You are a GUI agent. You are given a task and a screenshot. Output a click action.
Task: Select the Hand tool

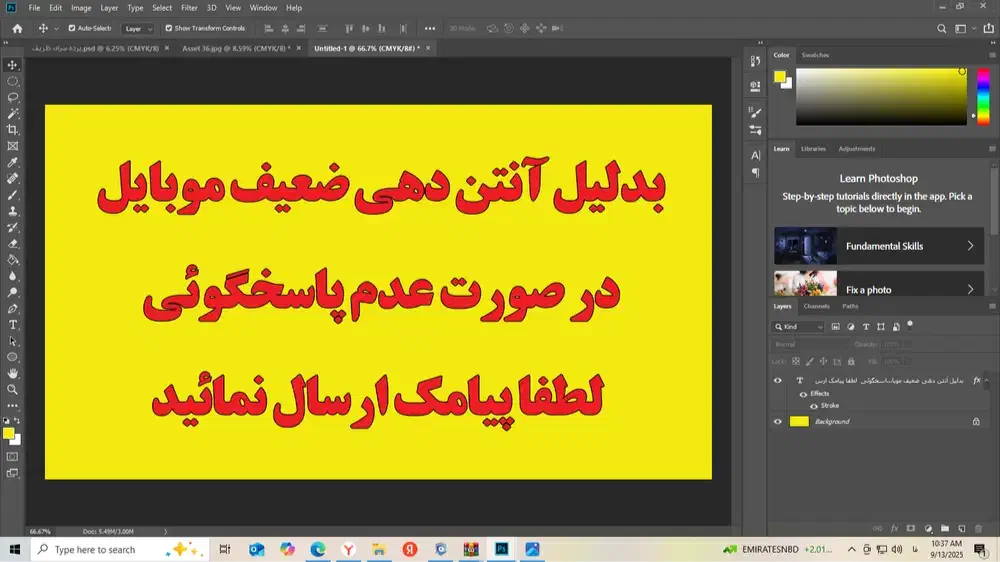click(12, 373)
